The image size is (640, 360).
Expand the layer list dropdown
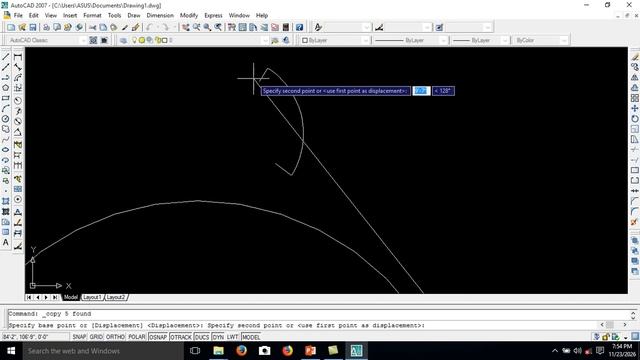pyautogui.click(x=265, y=40)
